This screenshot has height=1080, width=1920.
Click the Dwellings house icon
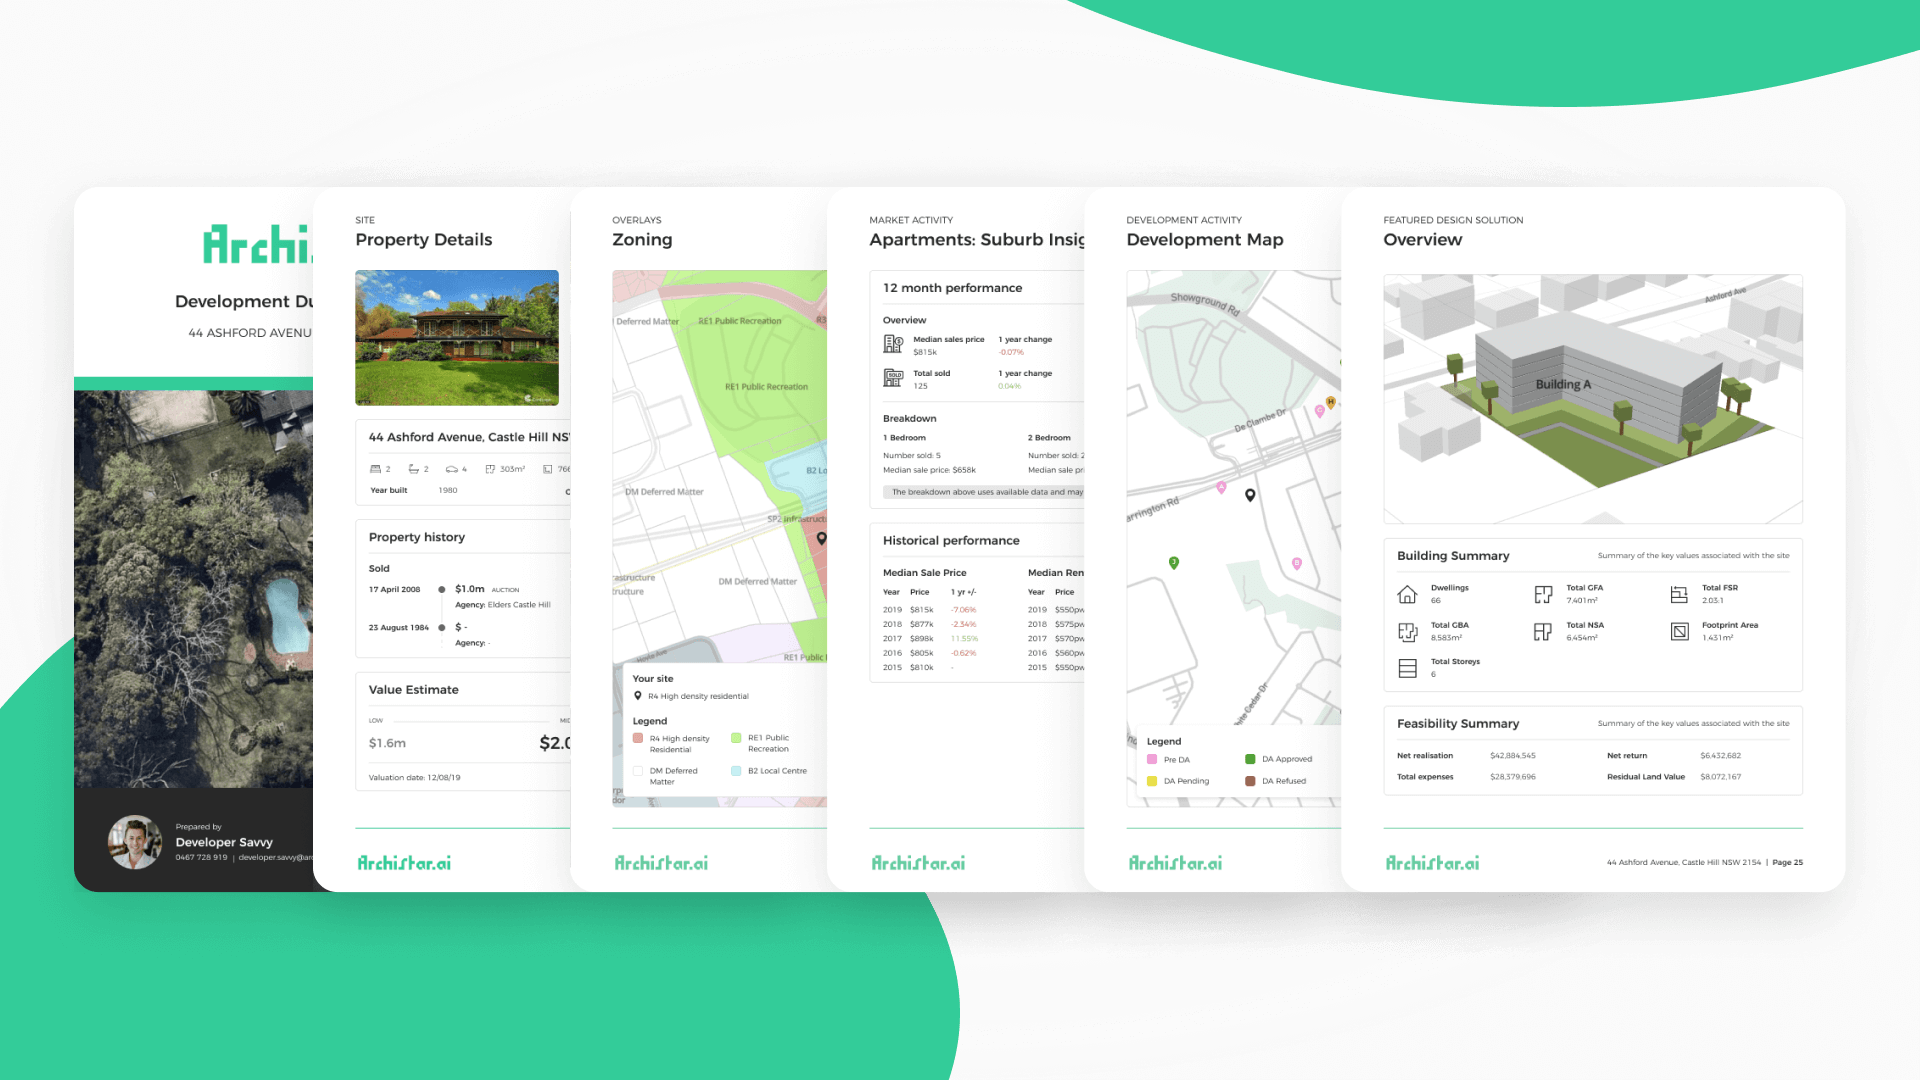pyautogui.click(x=1407, y=595)
